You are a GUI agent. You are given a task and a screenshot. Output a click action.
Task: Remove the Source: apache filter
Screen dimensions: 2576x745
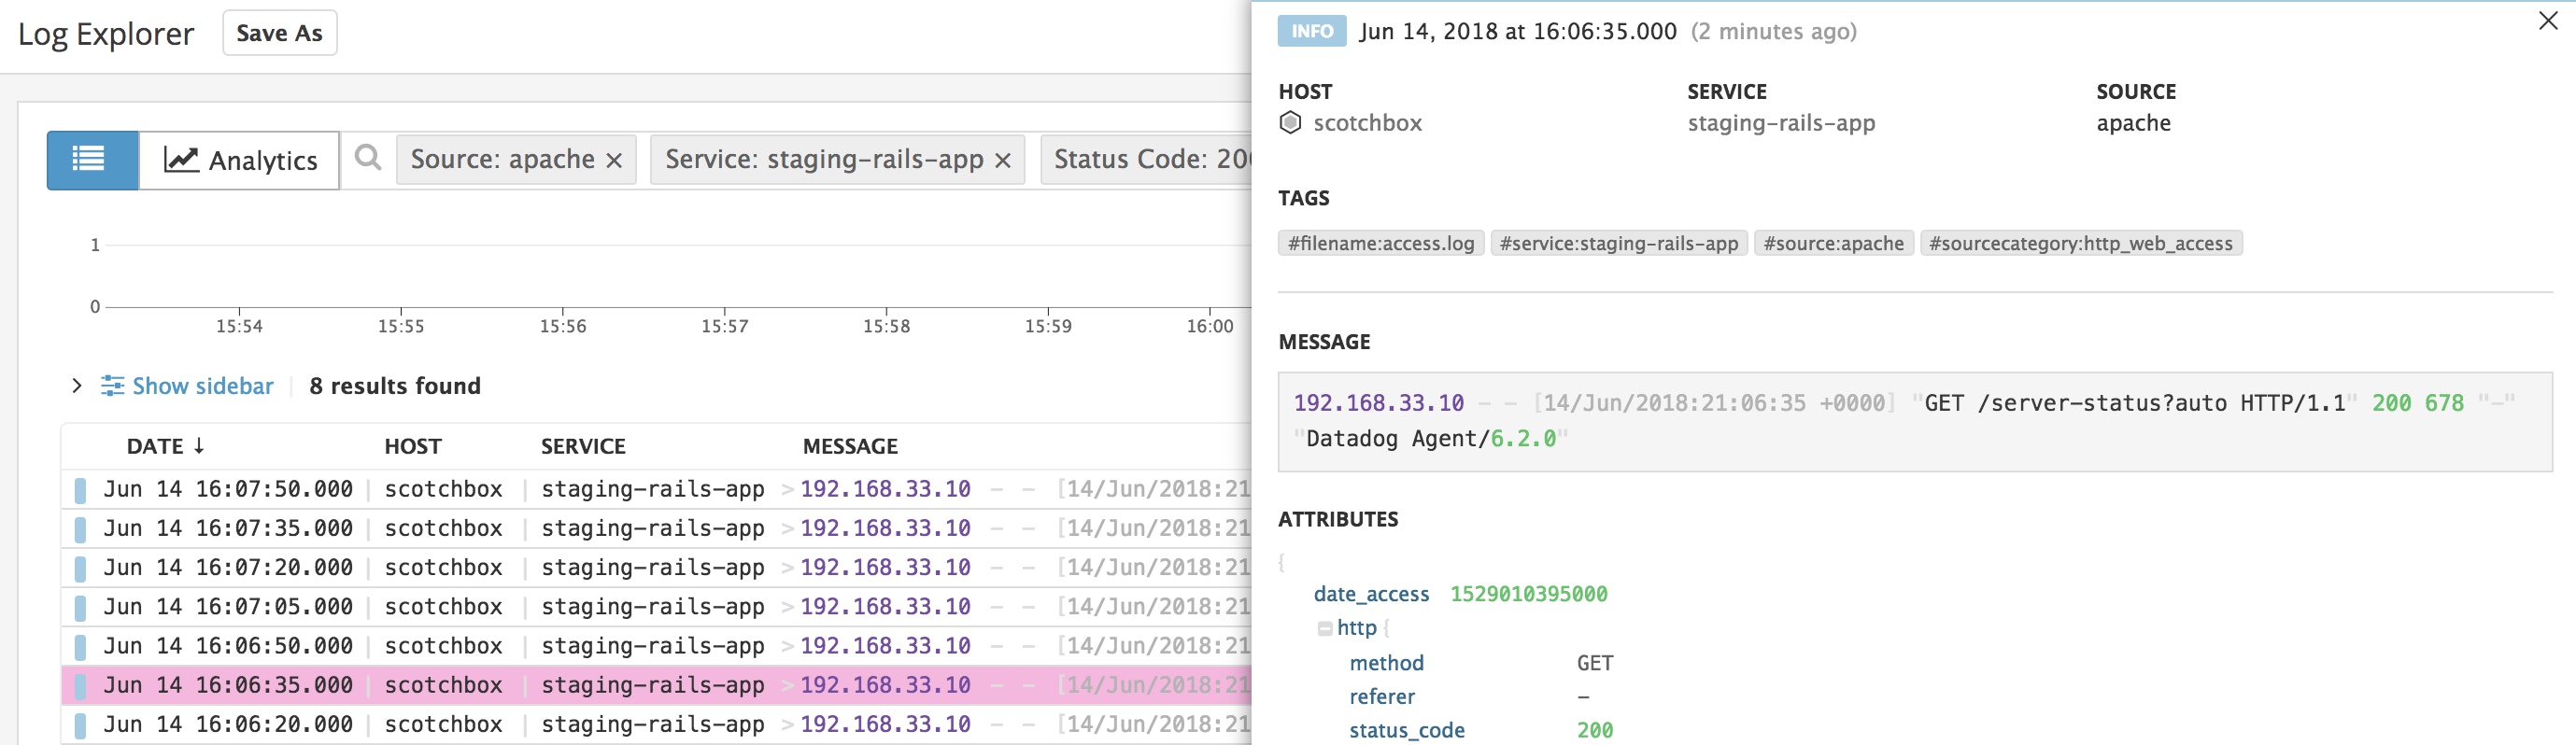click(615, 160)
